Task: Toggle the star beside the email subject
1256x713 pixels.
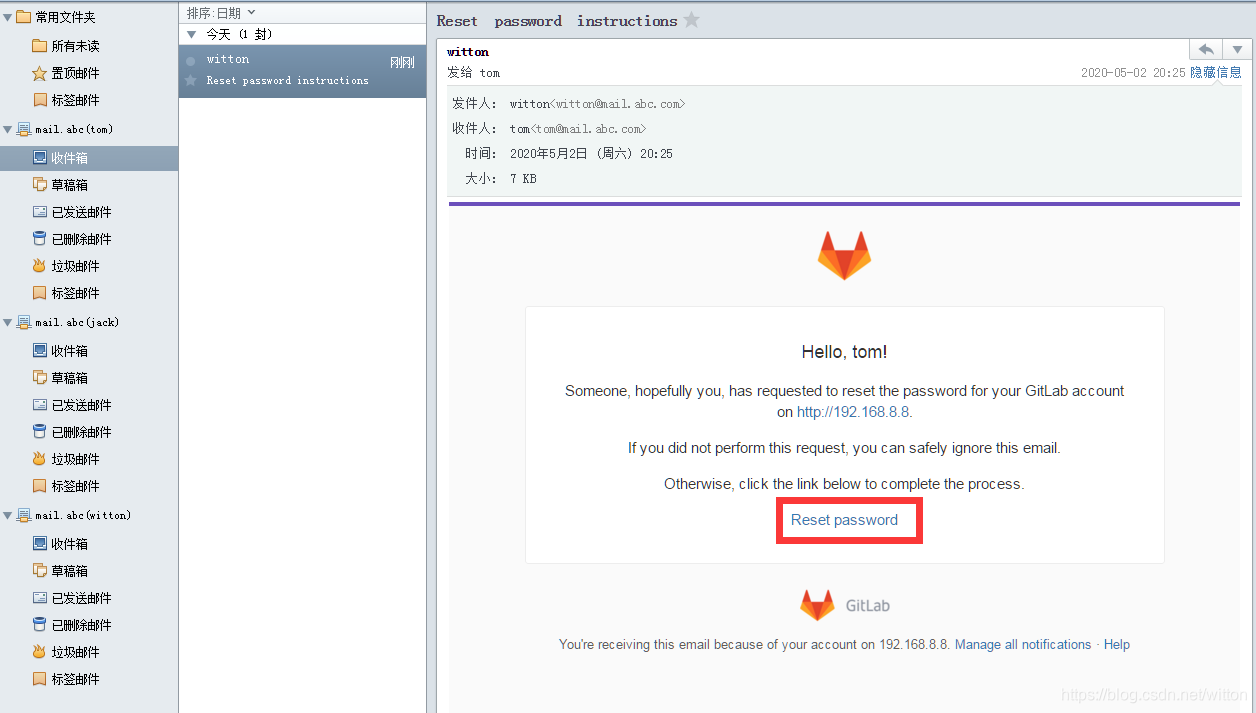Action: [691, 20]
